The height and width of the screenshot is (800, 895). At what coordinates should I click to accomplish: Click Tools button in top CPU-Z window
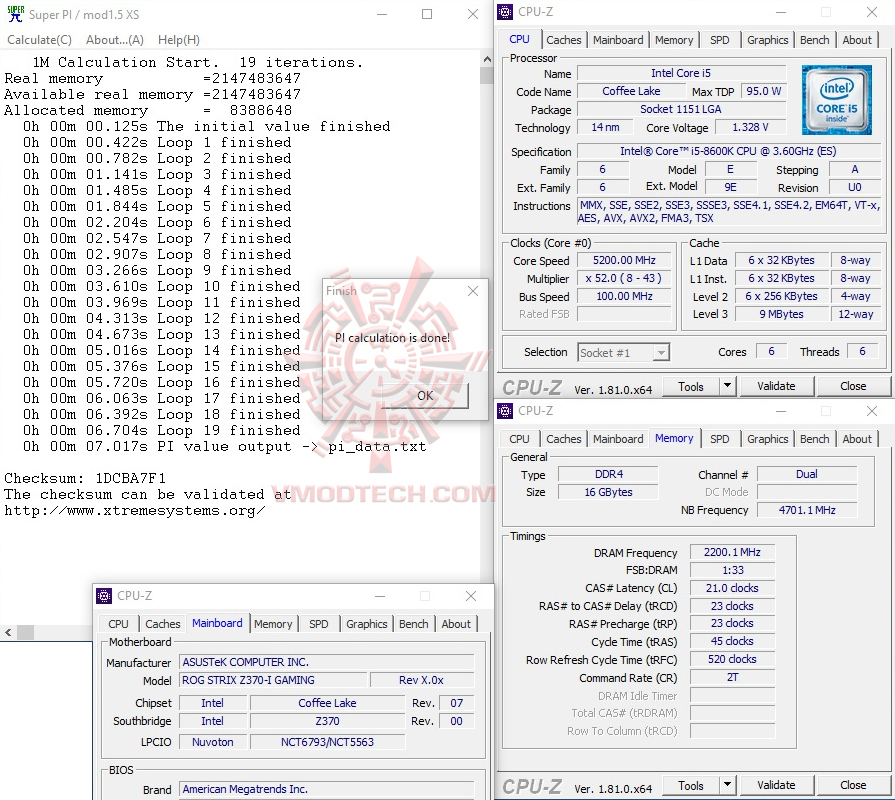pyautogui.click(x=691, y=386)
